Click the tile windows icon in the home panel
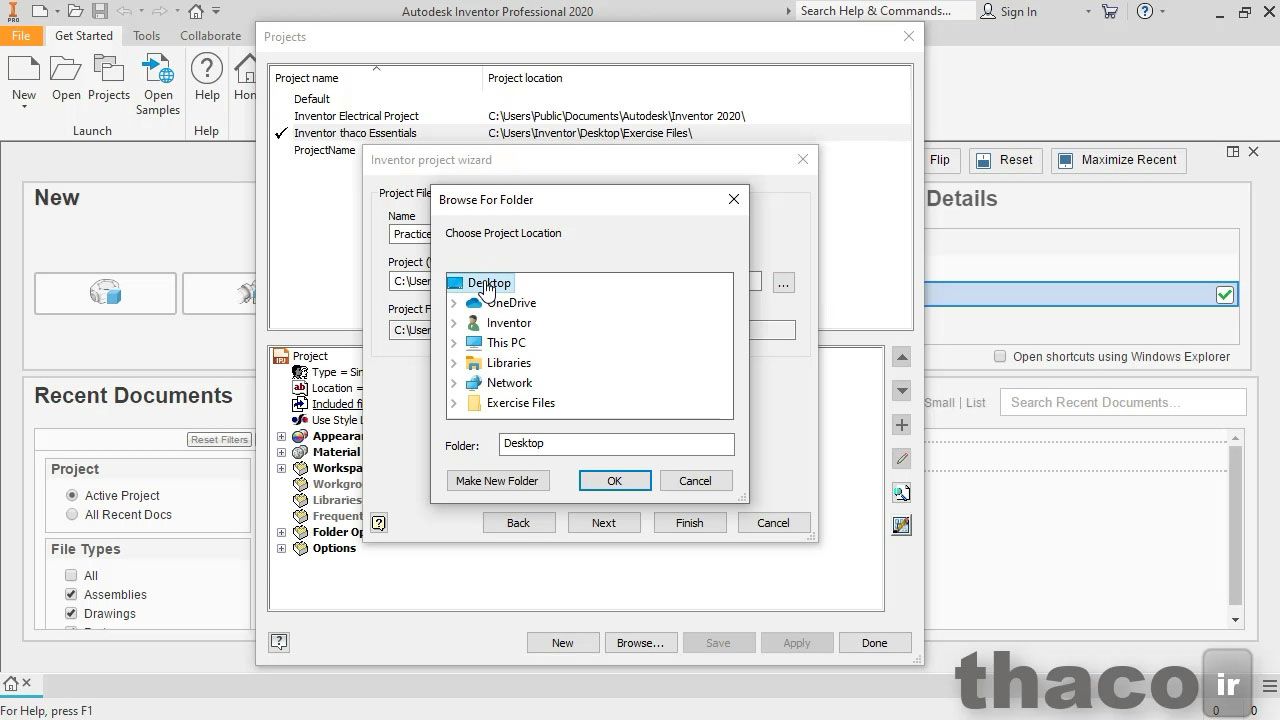This screenshot has height=720, width=1280. 1233,152
